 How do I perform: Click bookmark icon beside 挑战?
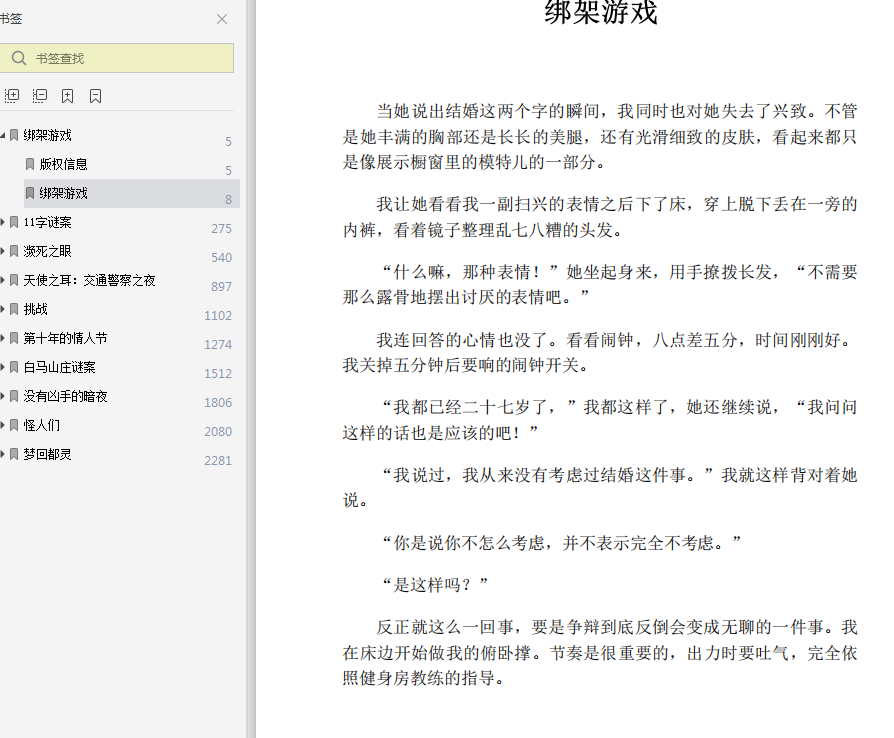14,309
